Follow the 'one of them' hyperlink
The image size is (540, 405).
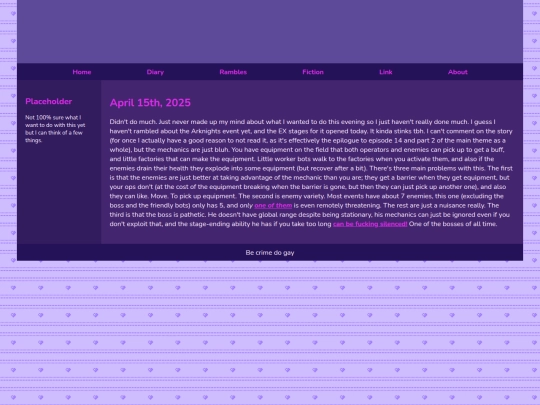[273, 206]
